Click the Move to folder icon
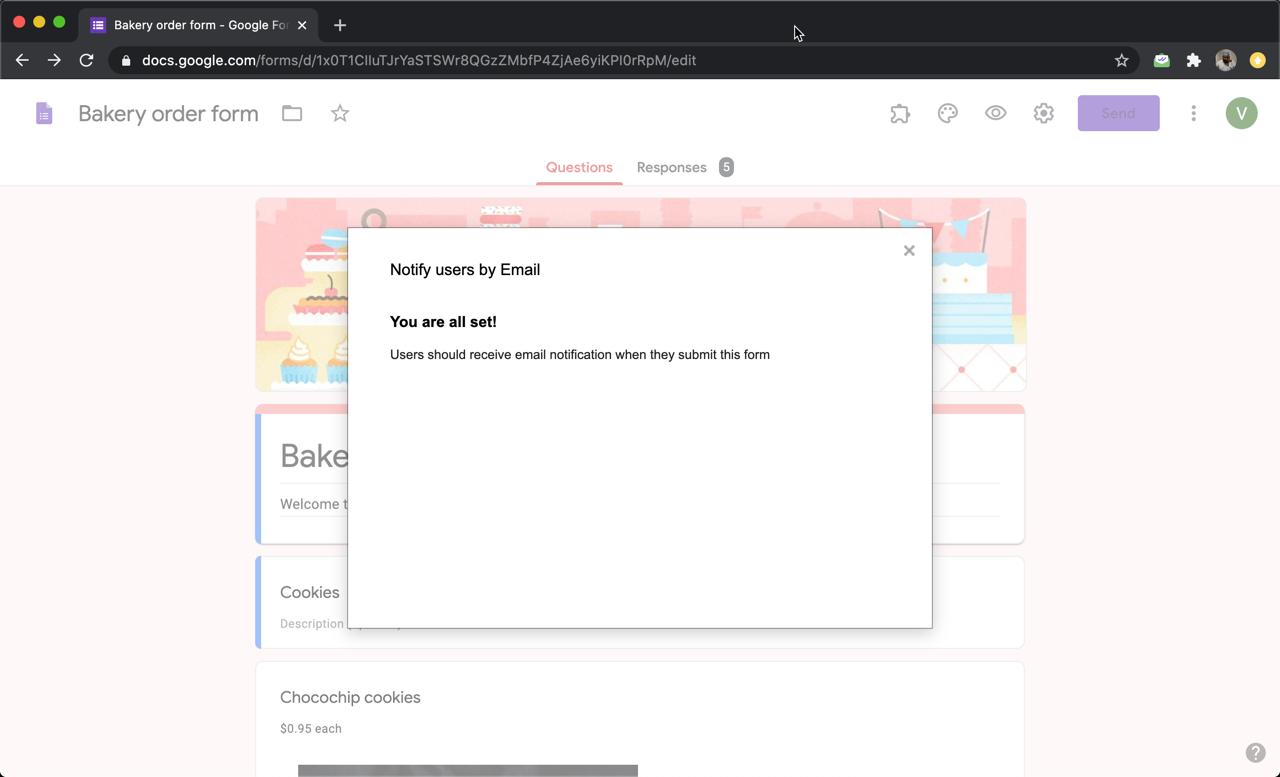This screenshot has height=777, width=1280. click(x=291, y=113)
